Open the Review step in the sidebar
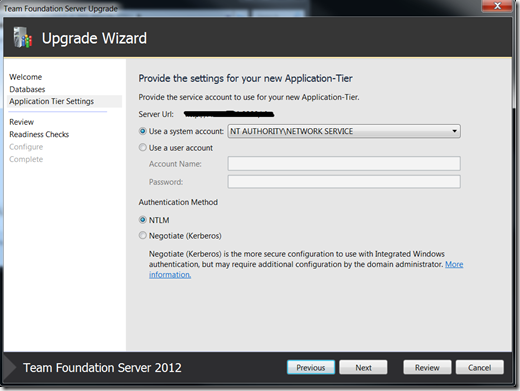 point(22,122)
